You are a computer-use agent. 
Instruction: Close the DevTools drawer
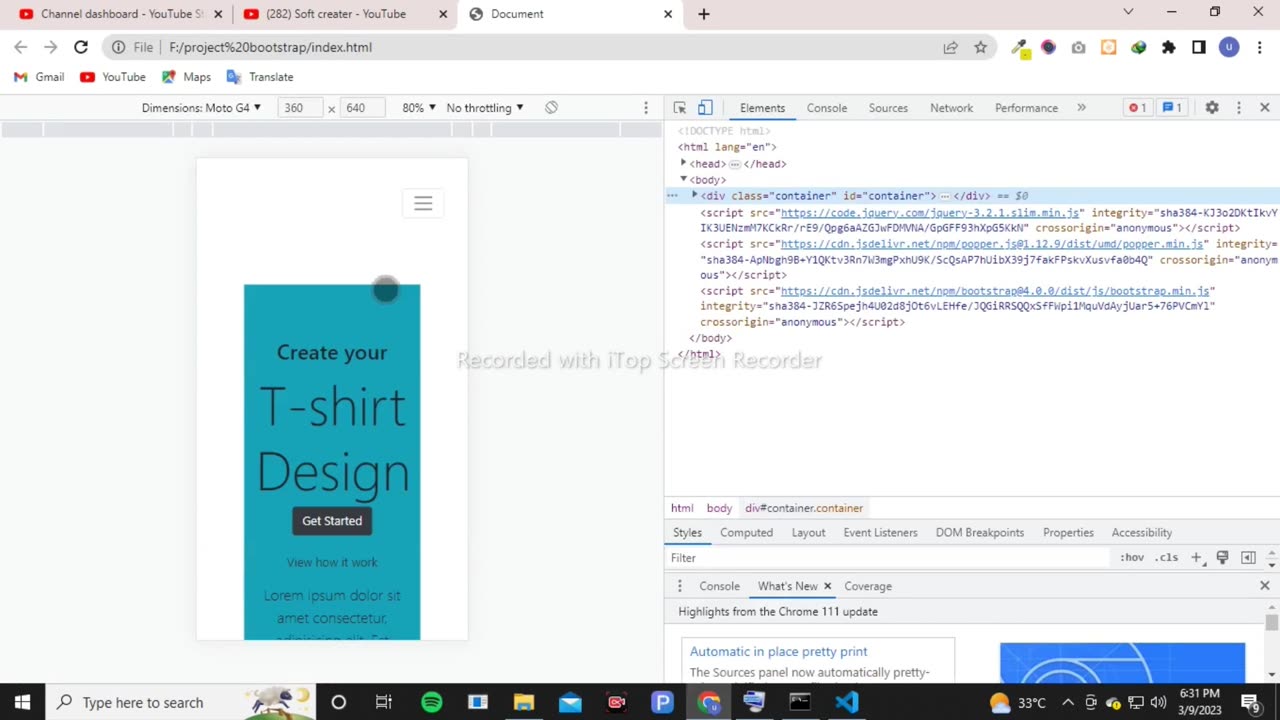tap(1264, 586)
